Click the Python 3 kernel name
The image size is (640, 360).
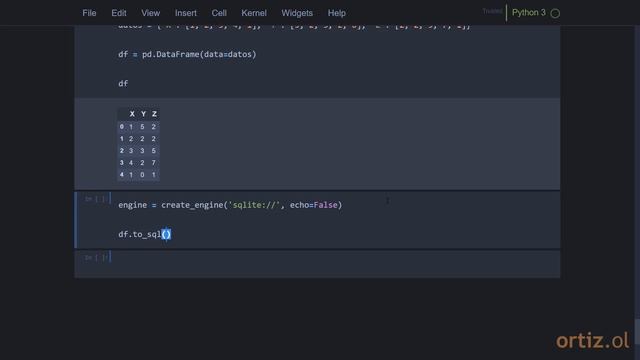(x=529, y=13)
